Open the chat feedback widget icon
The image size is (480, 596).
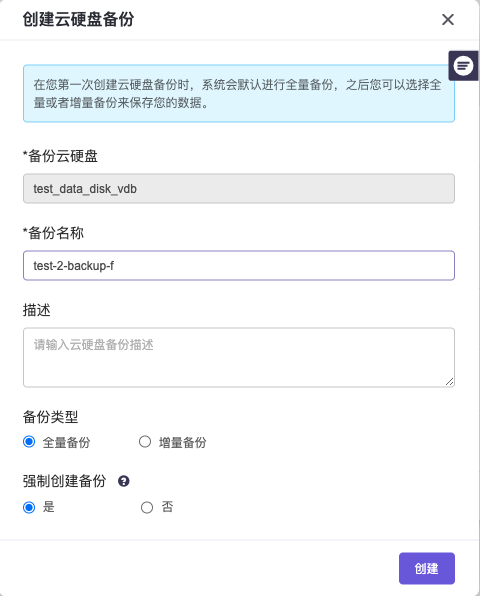(463, 66)
